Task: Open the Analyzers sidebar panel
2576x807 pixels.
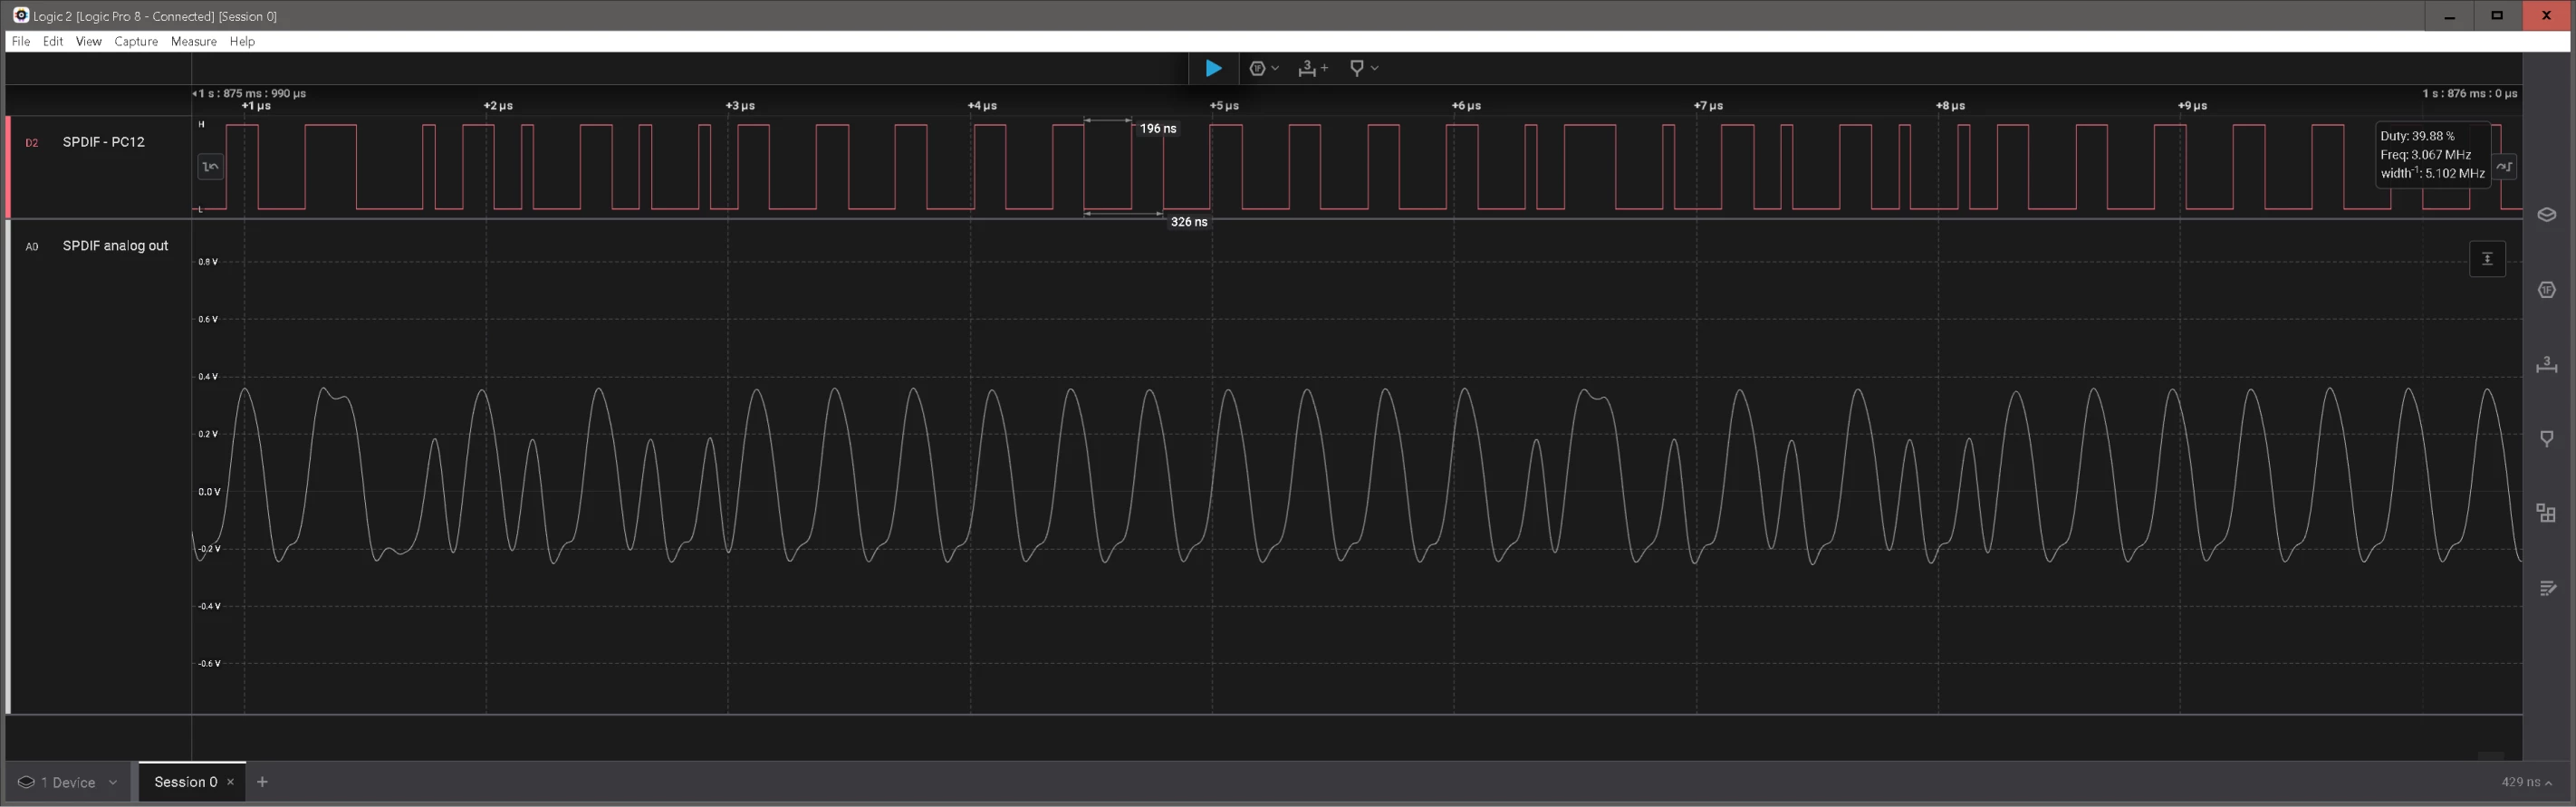Action: tap(2546, 290)
